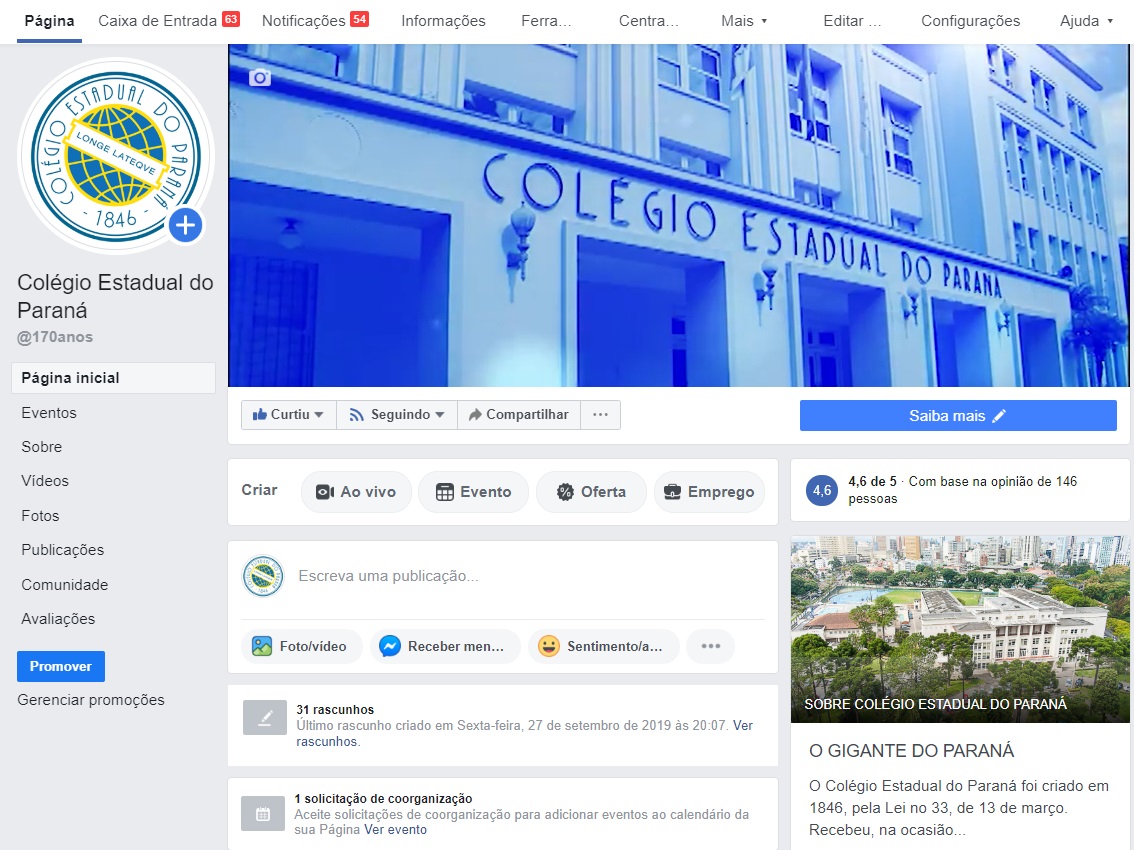Select Página inicial in the sidebar
The height and width of the screenshot is (850, 1134).
point(114,378)
